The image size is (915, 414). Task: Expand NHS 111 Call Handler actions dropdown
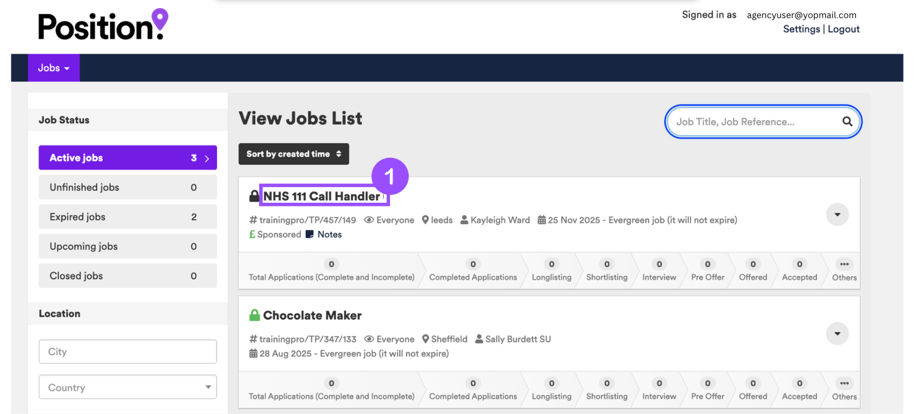click(837, 214)
